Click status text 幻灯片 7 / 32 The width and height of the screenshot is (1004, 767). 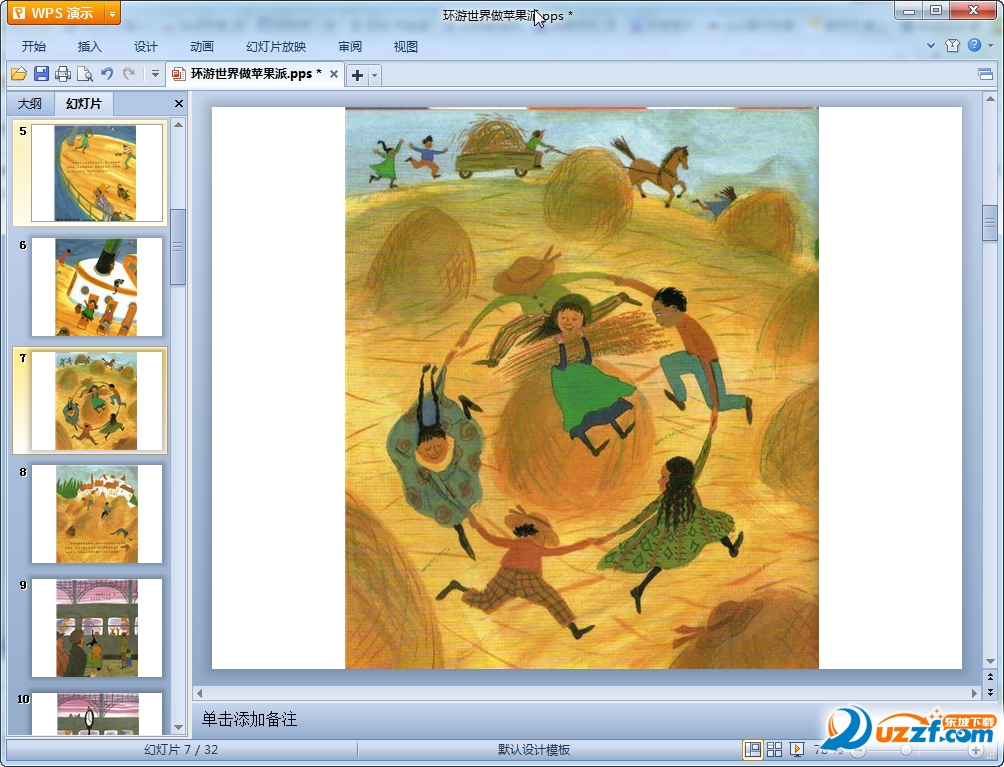(x=181, y=750)
